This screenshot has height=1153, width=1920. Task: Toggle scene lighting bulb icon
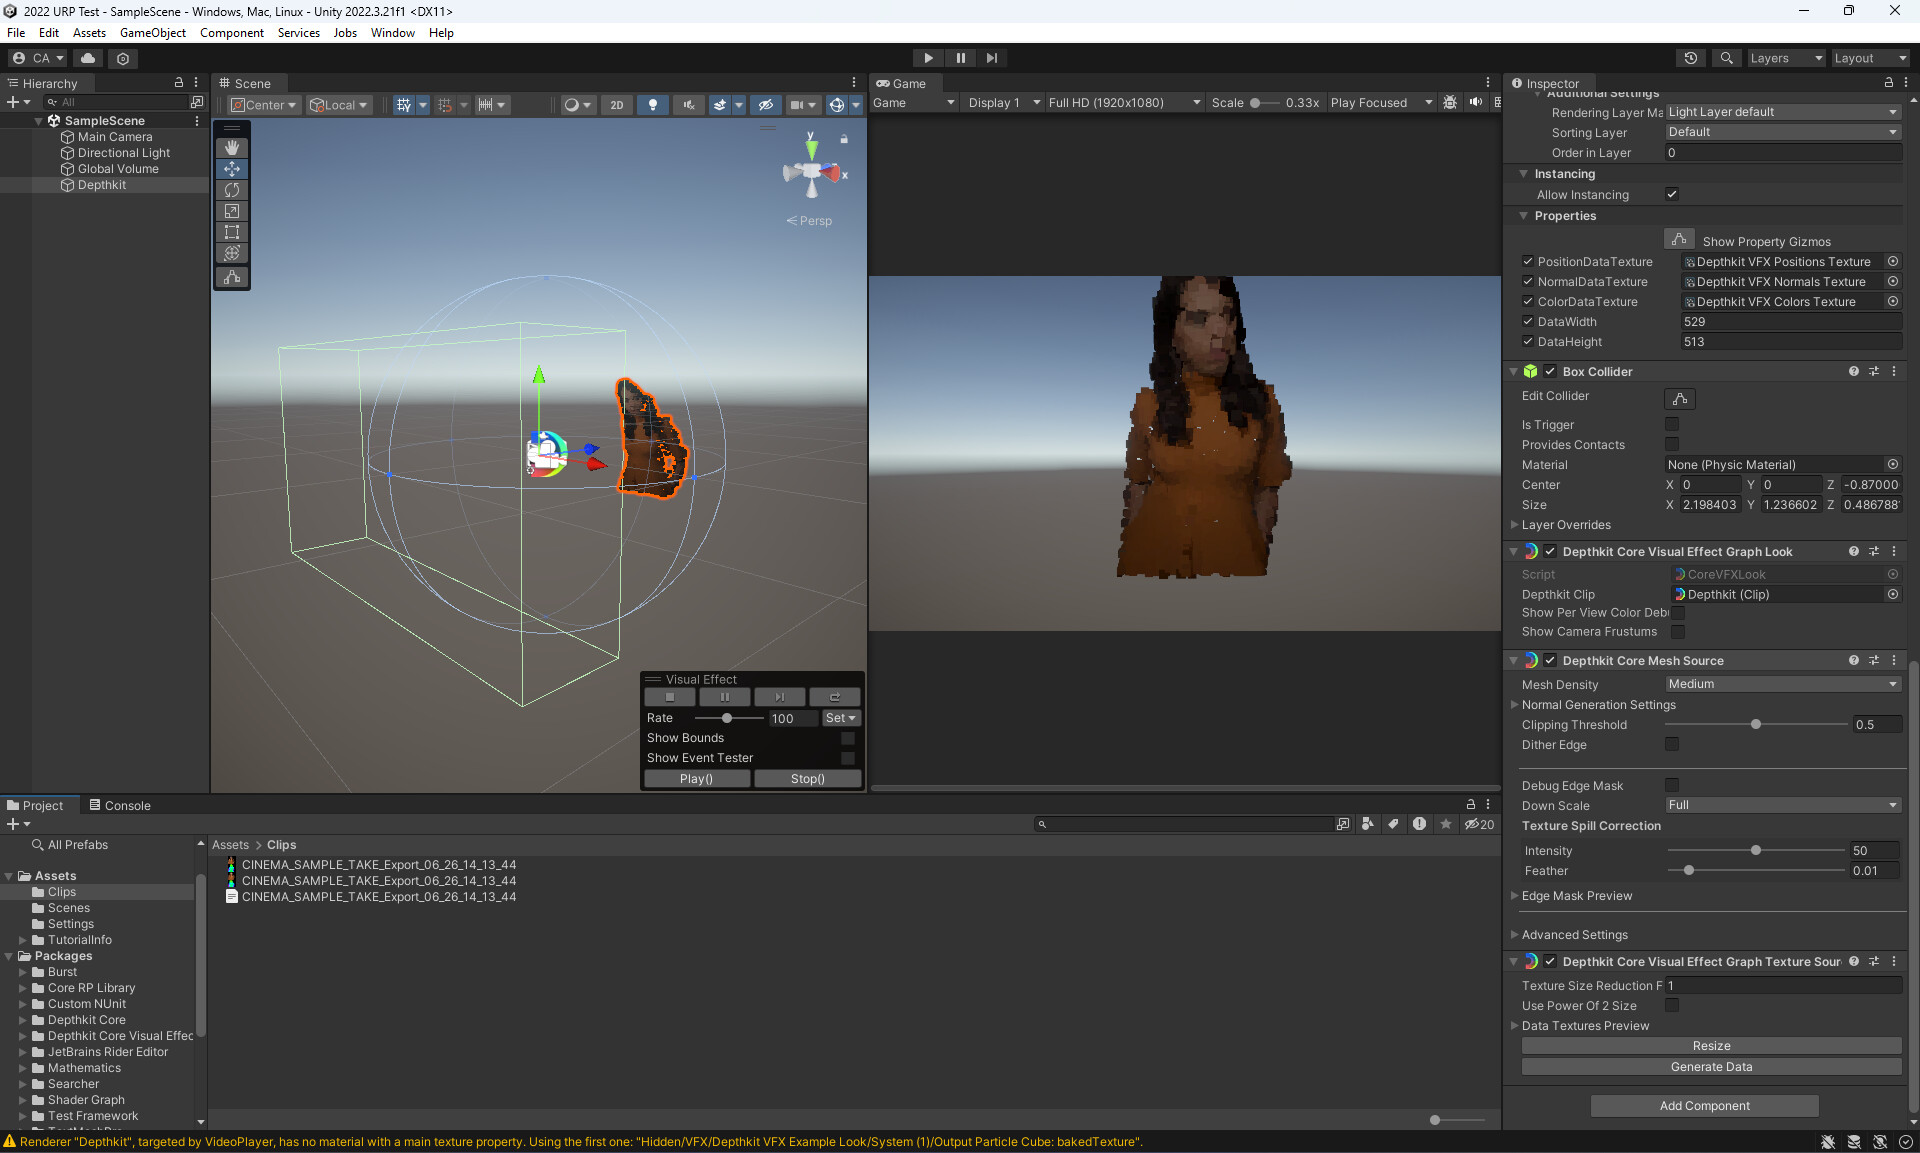pos(653,105)
